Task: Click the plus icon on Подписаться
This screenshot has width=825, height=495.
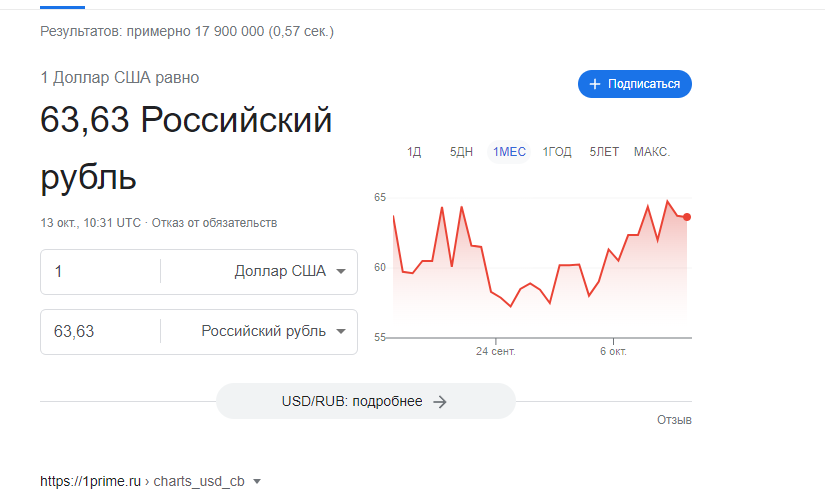Action: (595, 84)
